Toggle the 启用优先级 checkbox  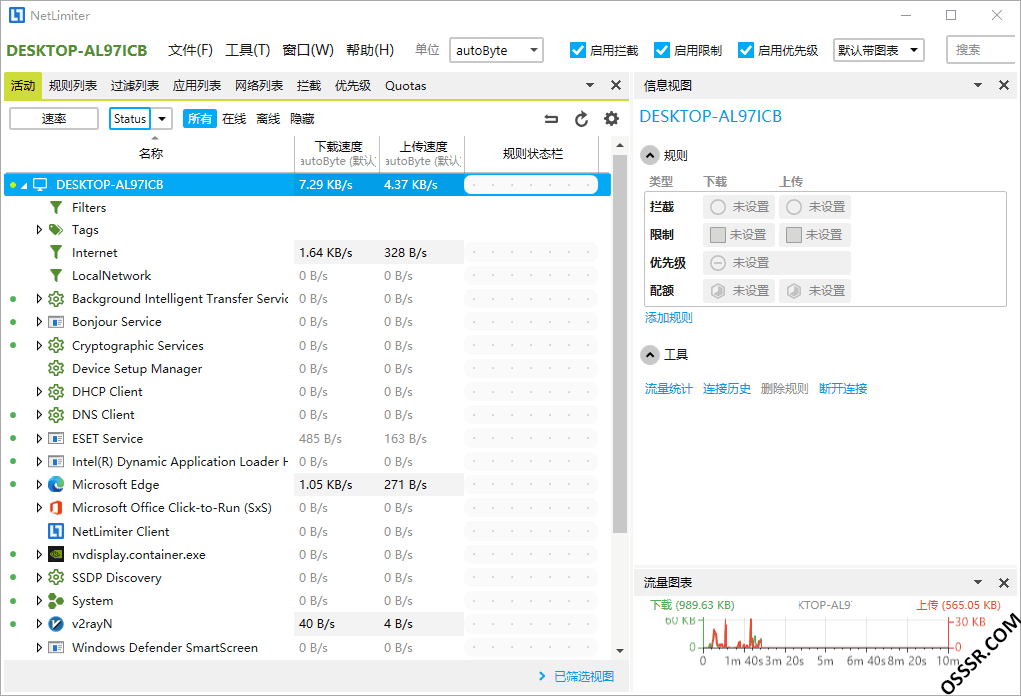(746, 50)
